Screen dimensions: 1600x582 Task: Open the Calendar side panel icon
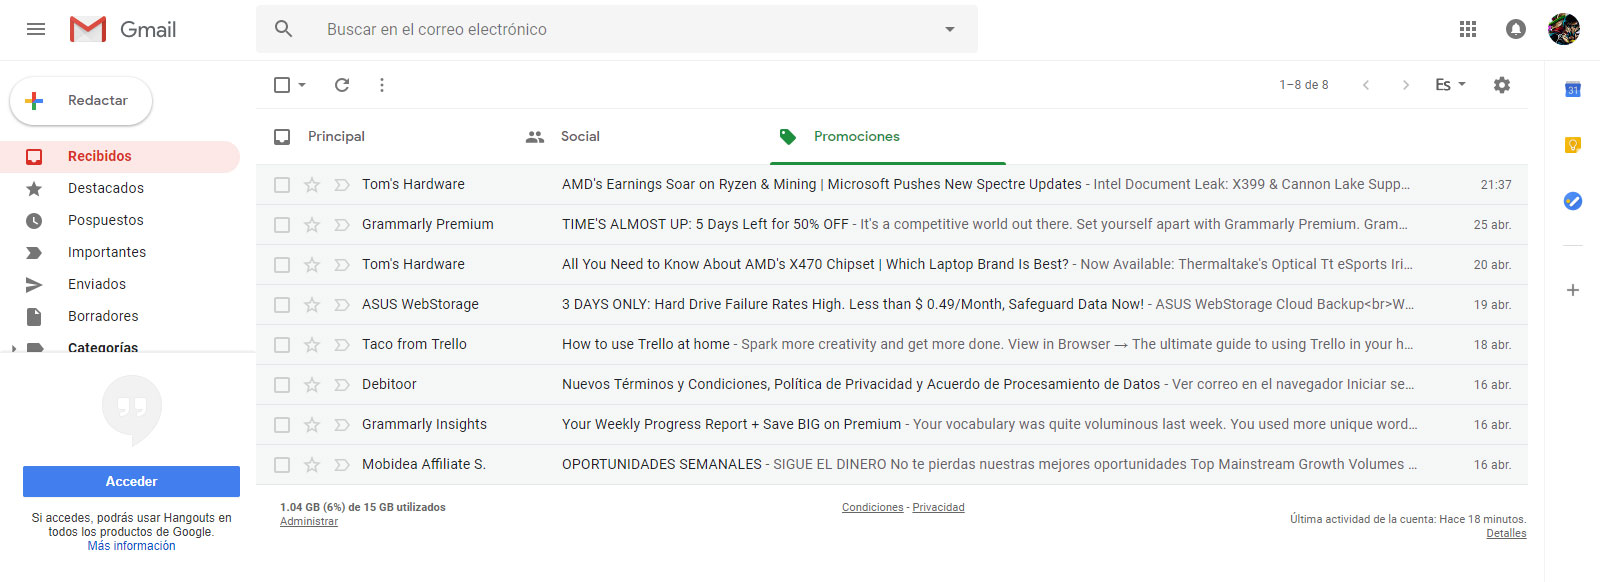(x=1573, y=89)
